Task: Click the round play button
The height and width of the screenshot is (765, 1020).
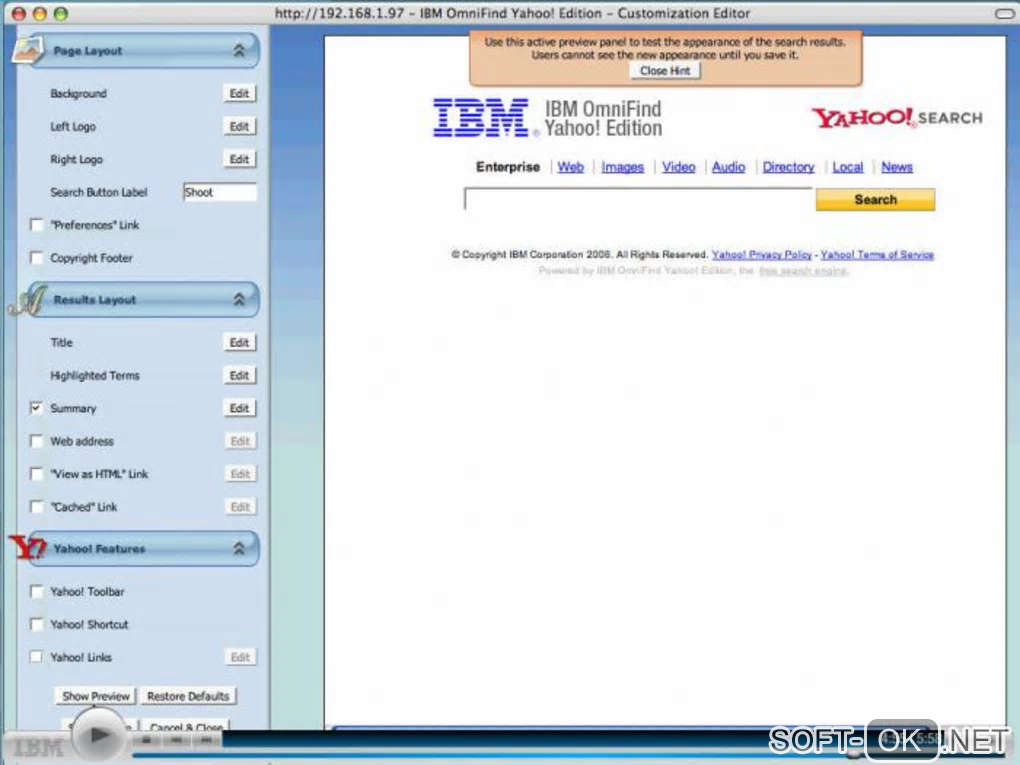Action: (x=99, y=736)
